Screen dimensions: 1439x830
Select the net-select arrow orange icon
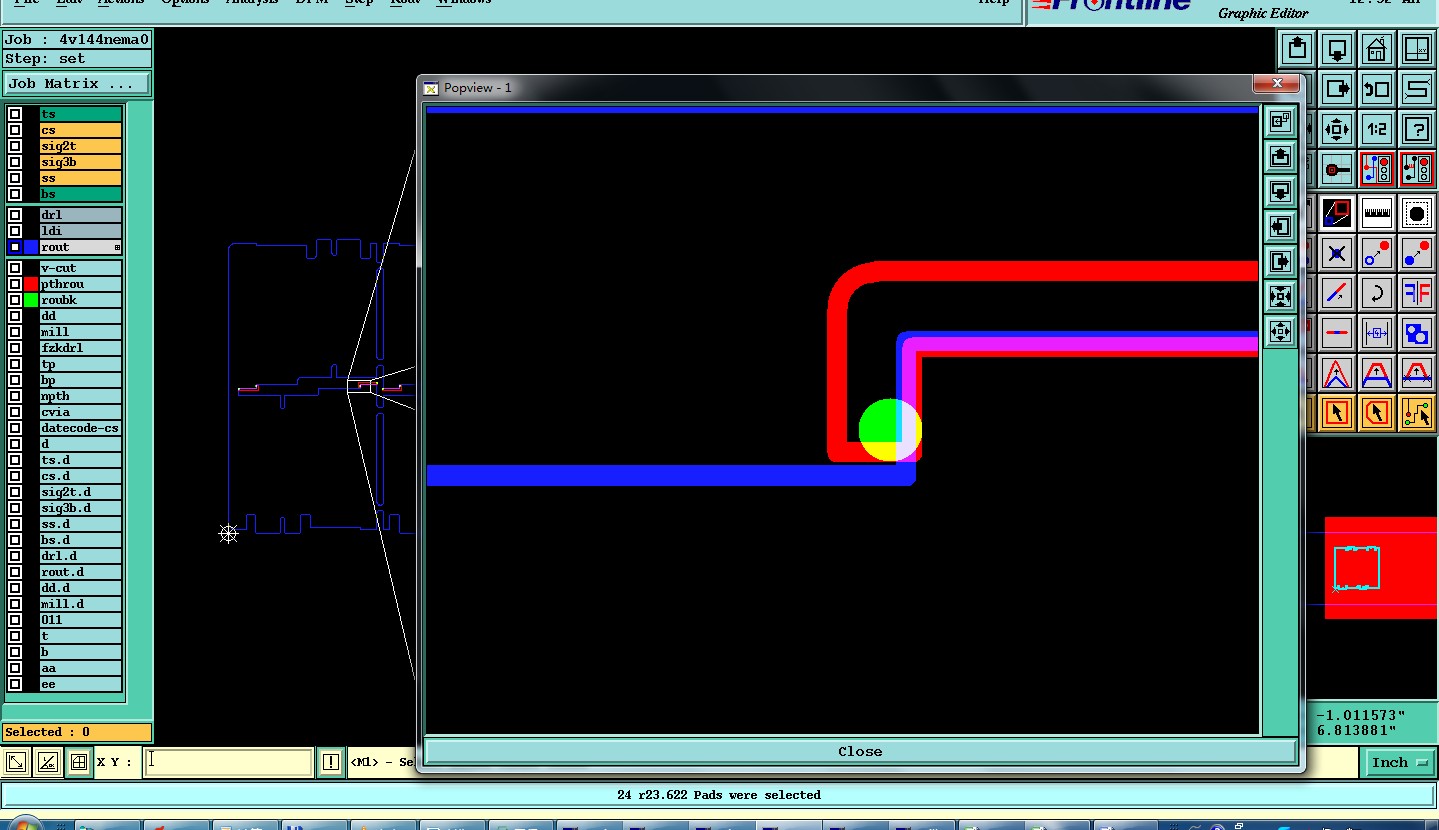(1417, 412)
